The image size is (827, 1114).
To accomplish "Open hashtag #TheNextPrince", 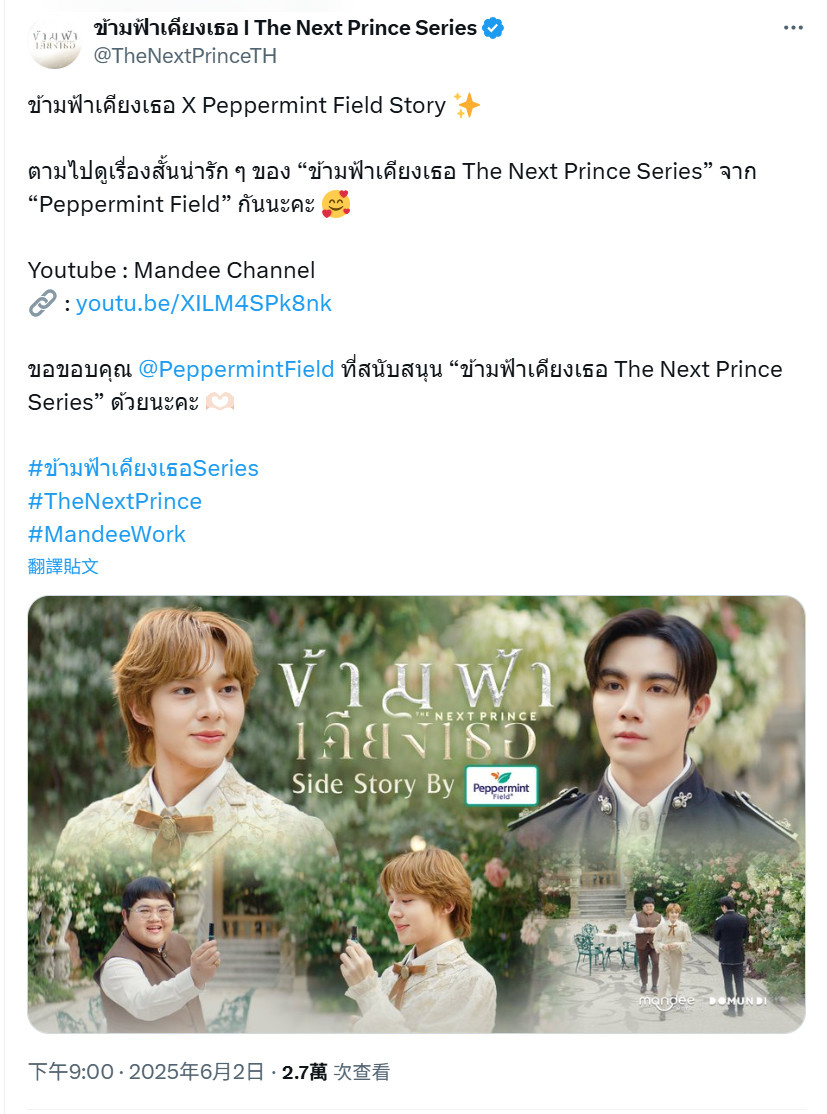I will coord(114,502).
